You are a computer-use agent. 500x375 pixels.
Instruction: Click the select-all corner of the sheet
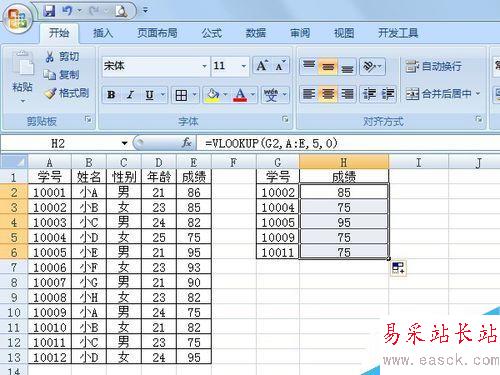[x=14, y=162]
